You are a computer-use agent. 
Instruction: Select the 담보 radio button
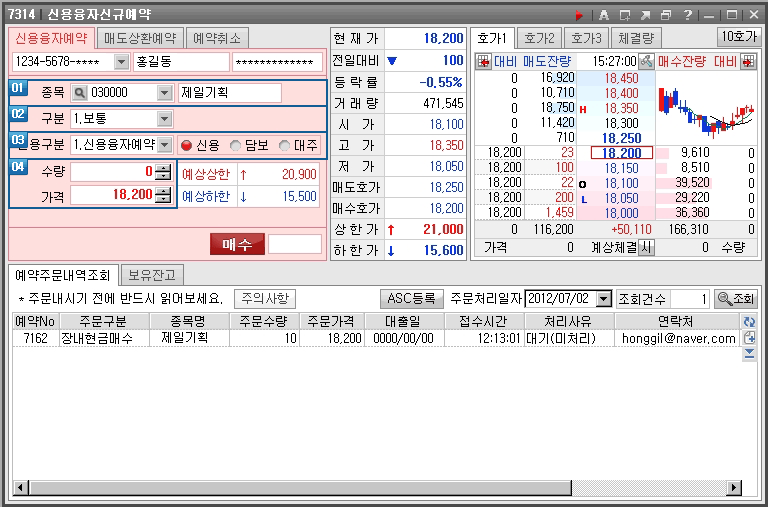tap(236, 145)
